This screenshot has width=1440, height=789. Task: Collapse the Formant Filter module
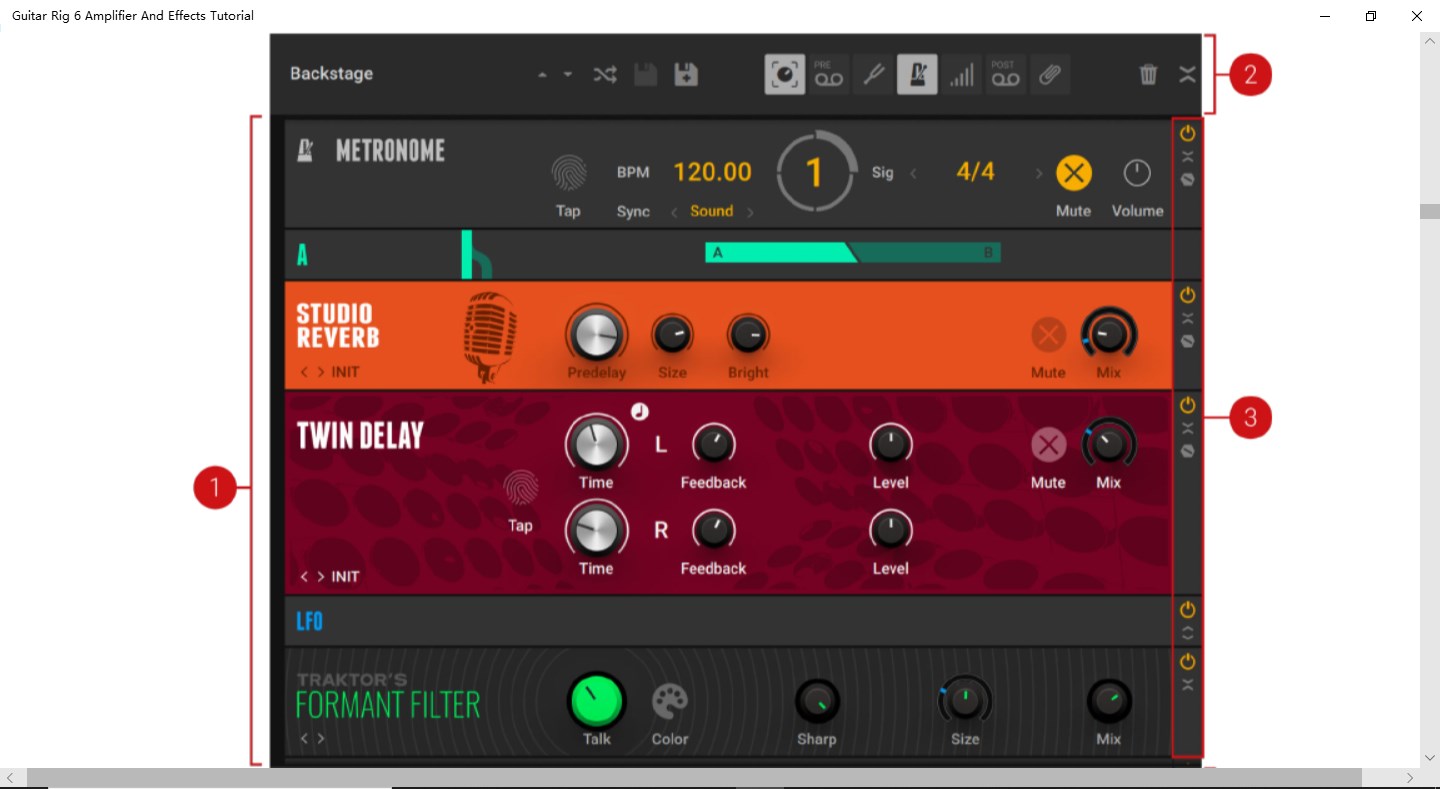tap(1187, 685)
